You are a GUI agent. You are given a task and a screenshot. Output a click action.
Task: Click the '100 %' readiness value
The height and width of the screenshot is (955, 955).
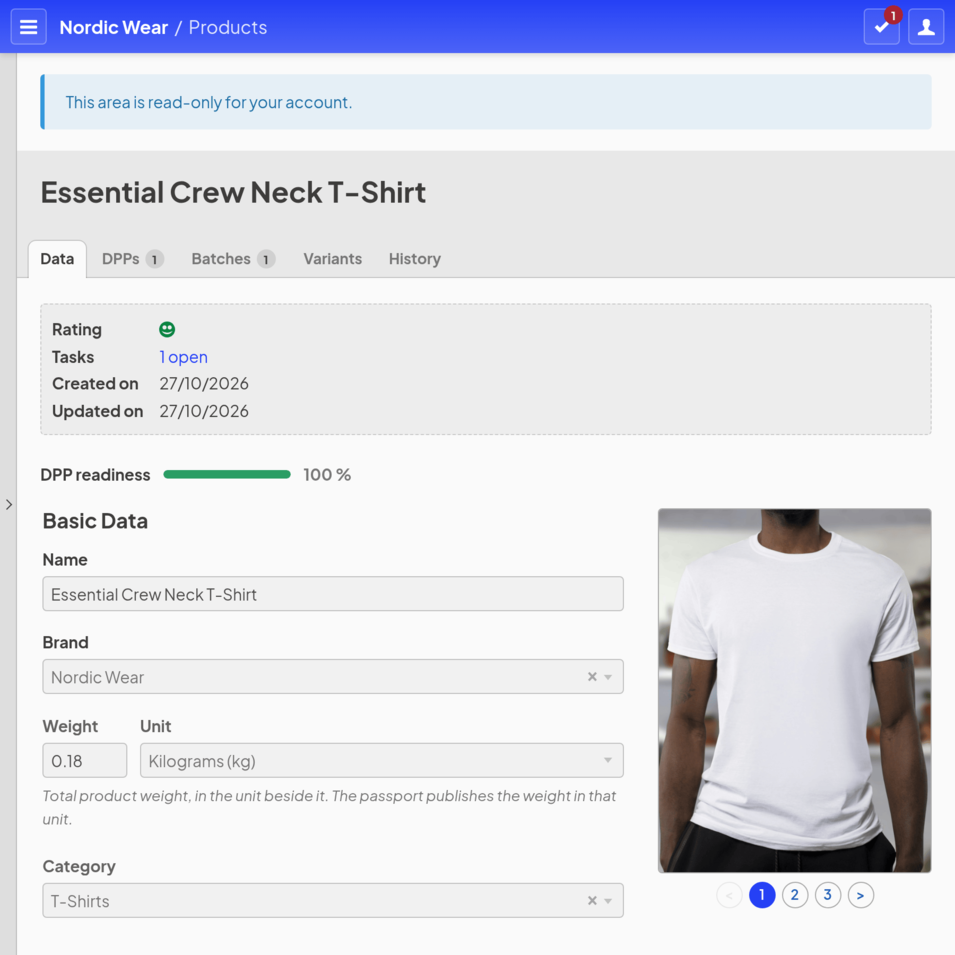click(327, 474)
